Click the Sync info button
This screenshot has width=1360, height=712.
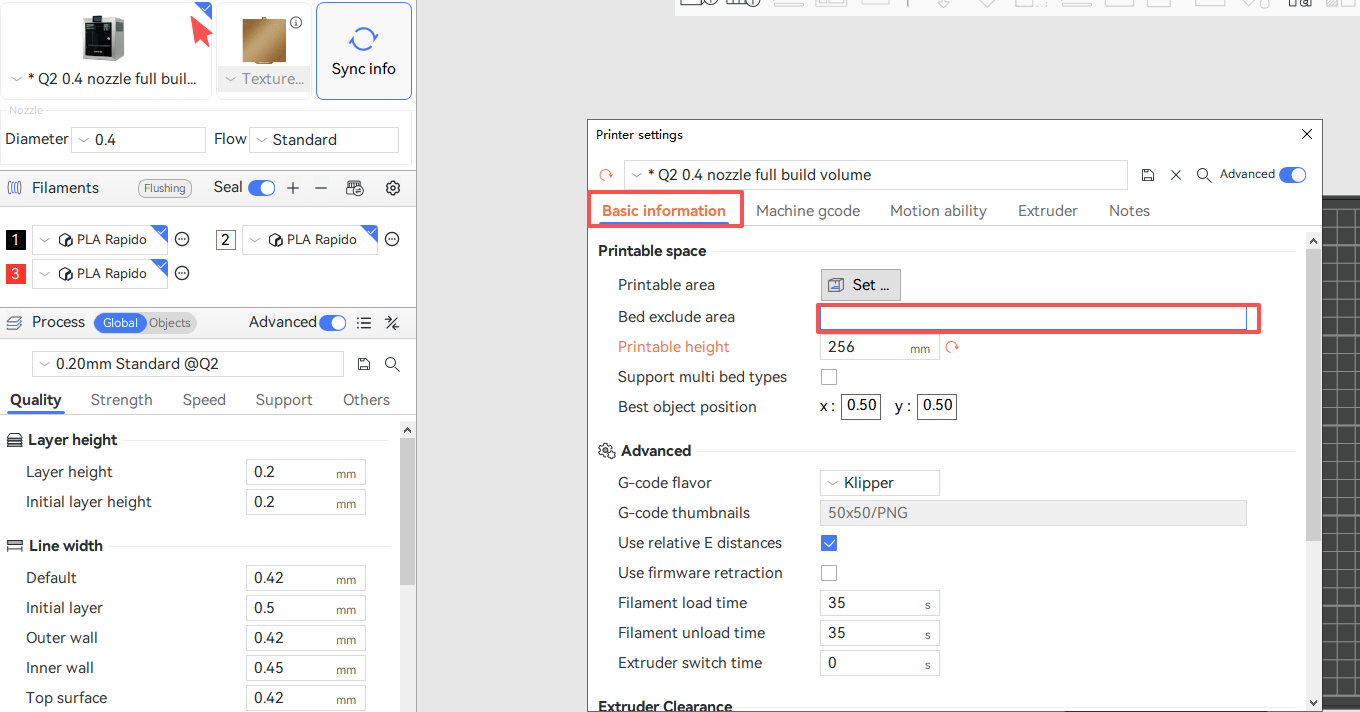(363, 51)
